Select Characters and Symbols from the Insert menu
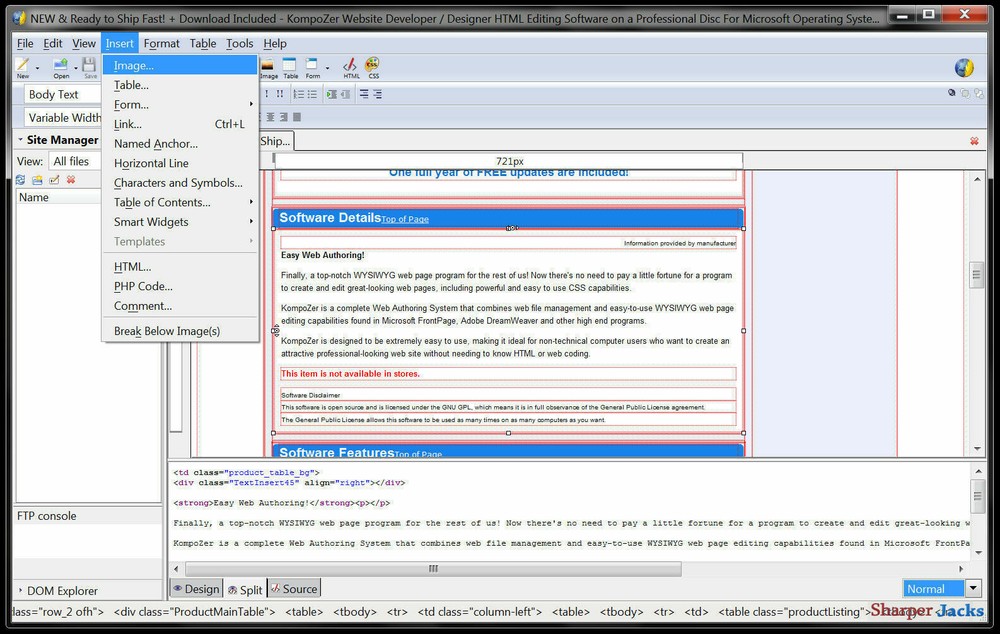 pyautogui.click(x=178, y=182)
